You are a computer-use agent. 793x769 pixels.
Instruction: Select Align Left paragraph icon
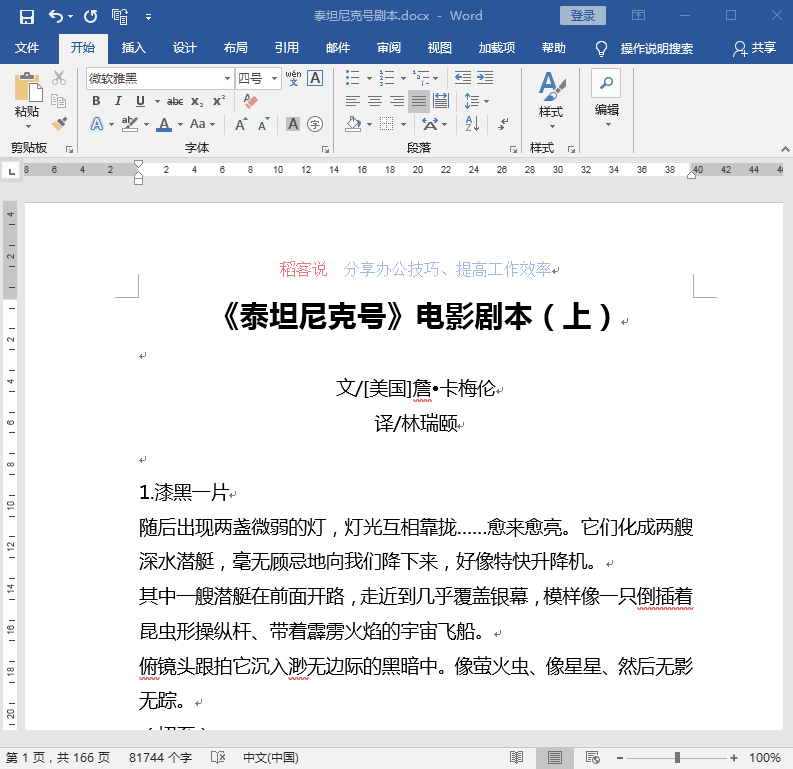click(x=353, y=101)
